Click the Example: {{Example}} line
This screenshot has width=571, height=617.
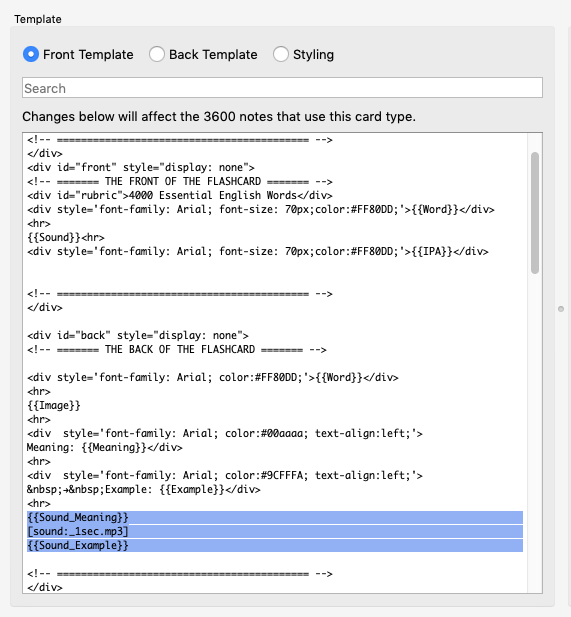144,490
